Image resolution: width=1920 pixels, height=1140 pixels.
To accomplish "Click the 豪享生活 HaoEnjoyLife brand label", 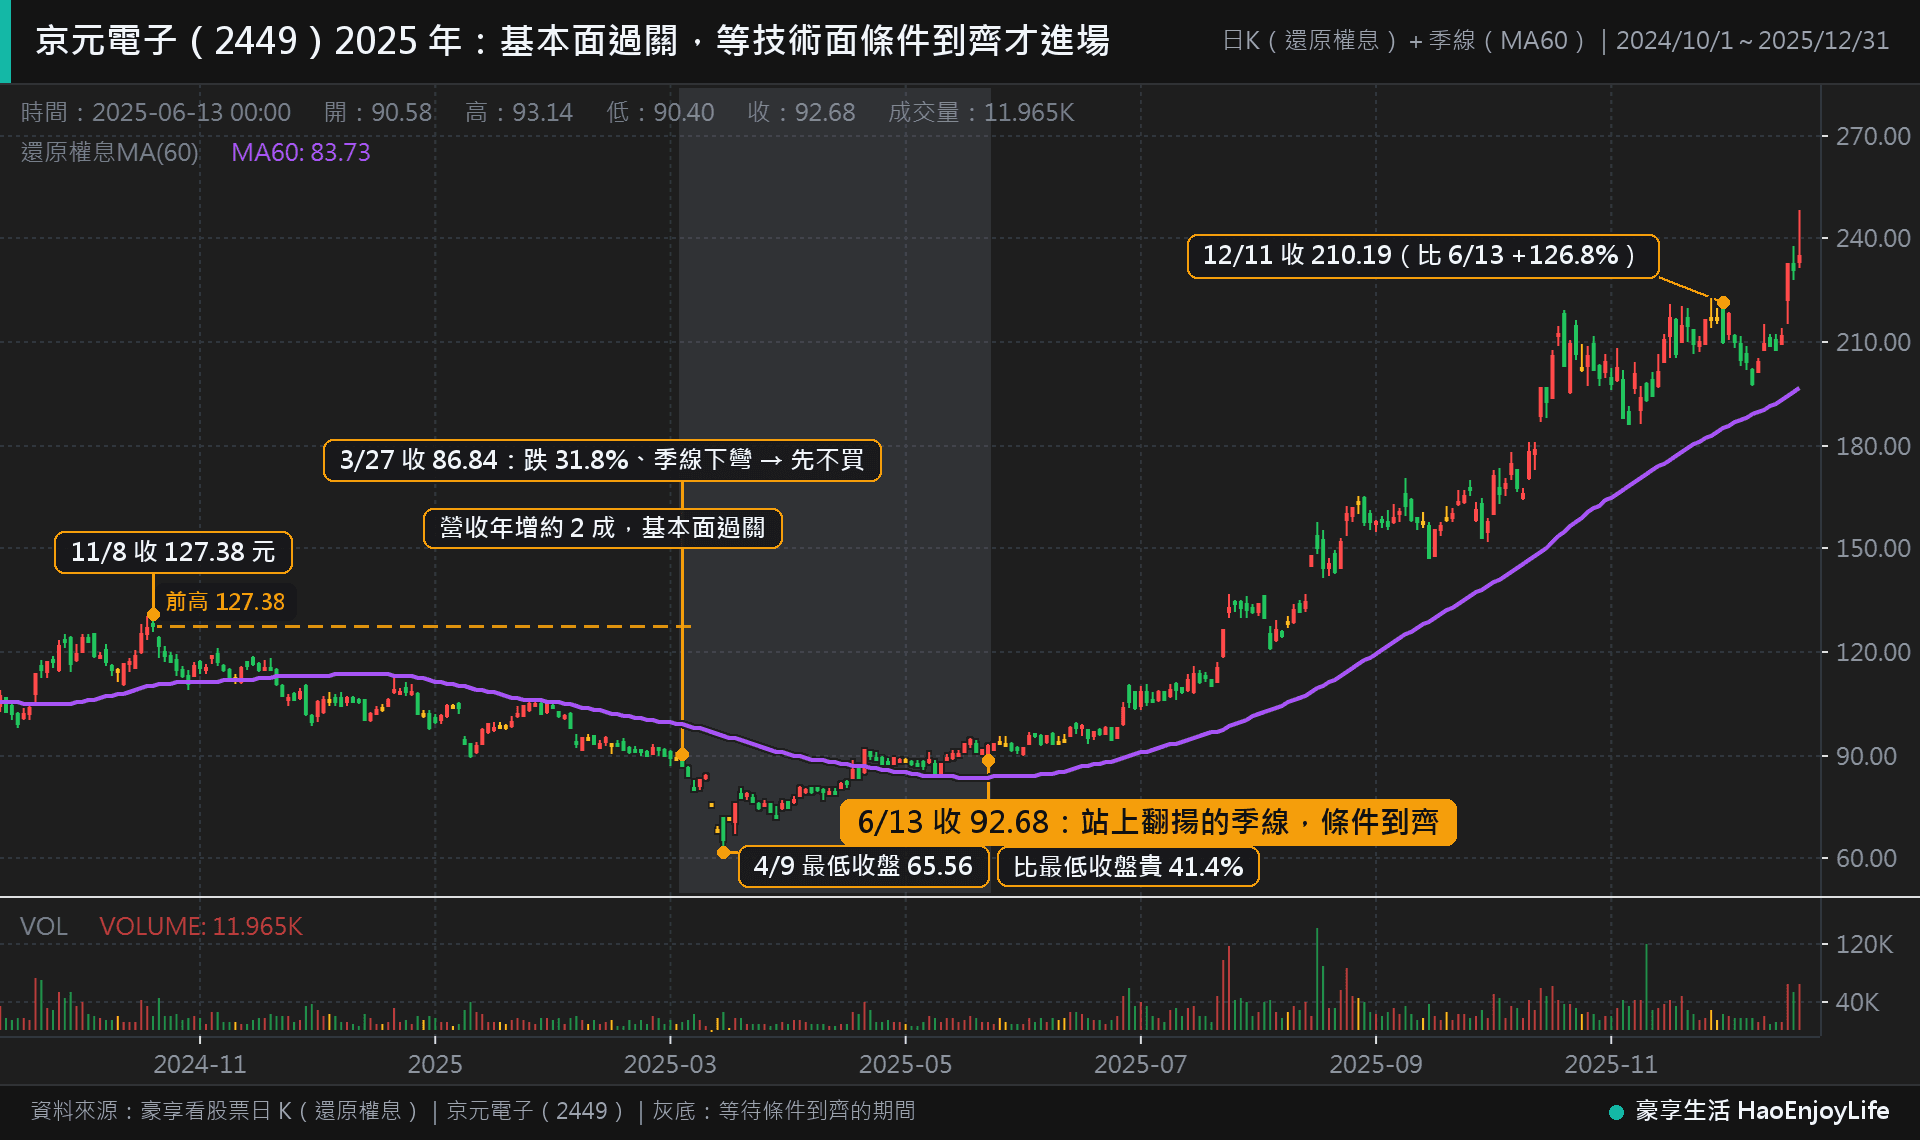I will click(1750, 1111).
